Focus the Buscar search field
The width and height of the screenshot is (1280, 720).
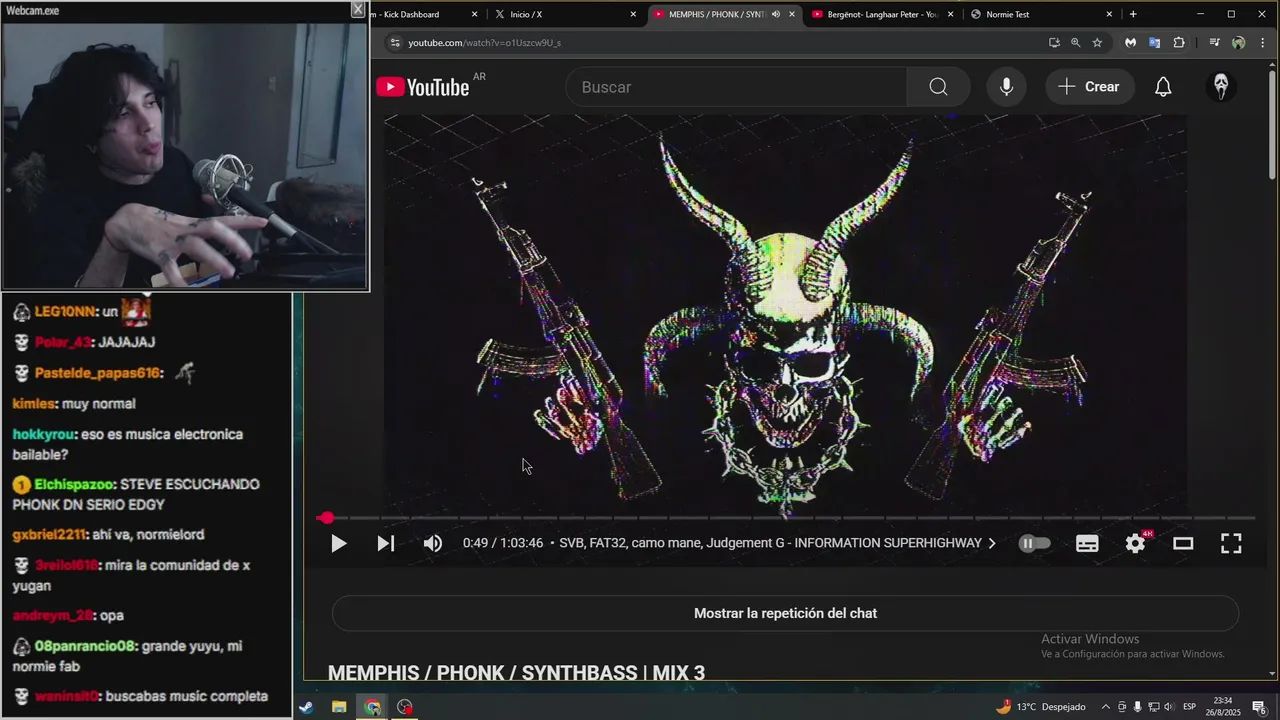[736, 87]
